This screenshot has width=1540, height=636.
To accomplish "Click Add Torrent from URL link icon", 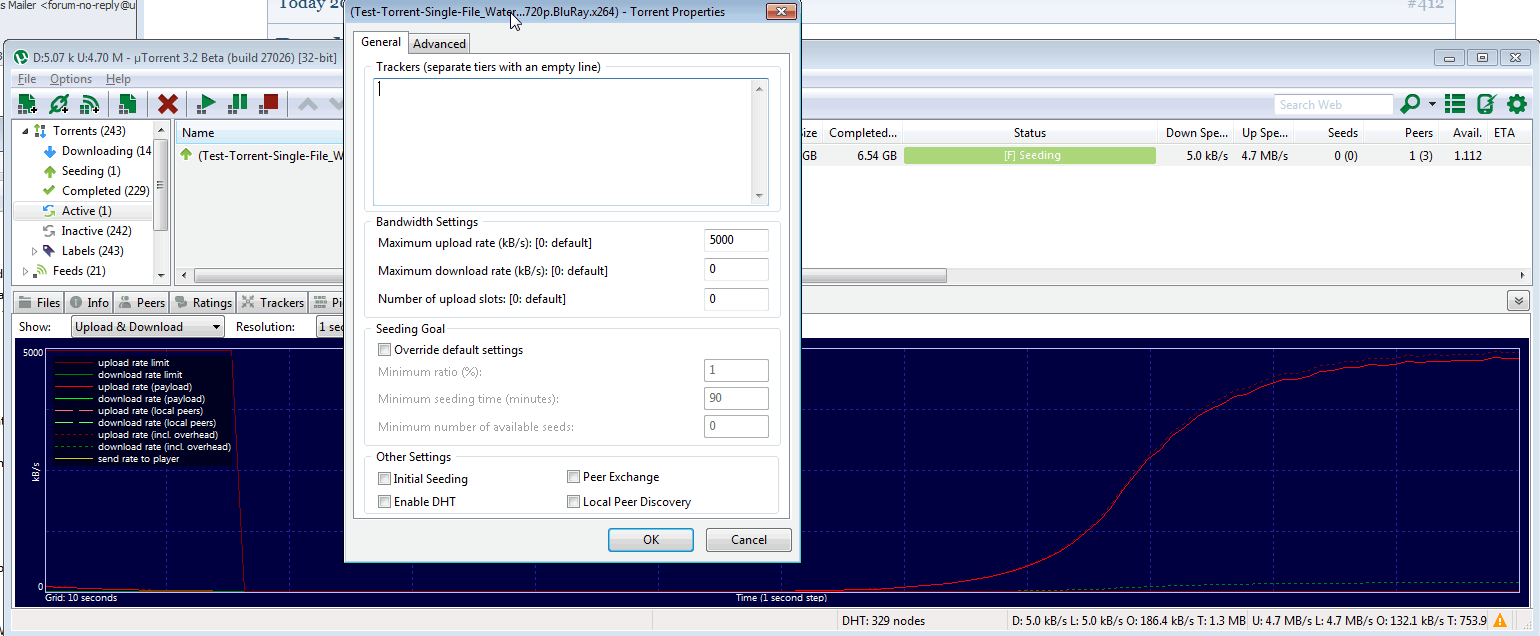I will click(59, 103).
